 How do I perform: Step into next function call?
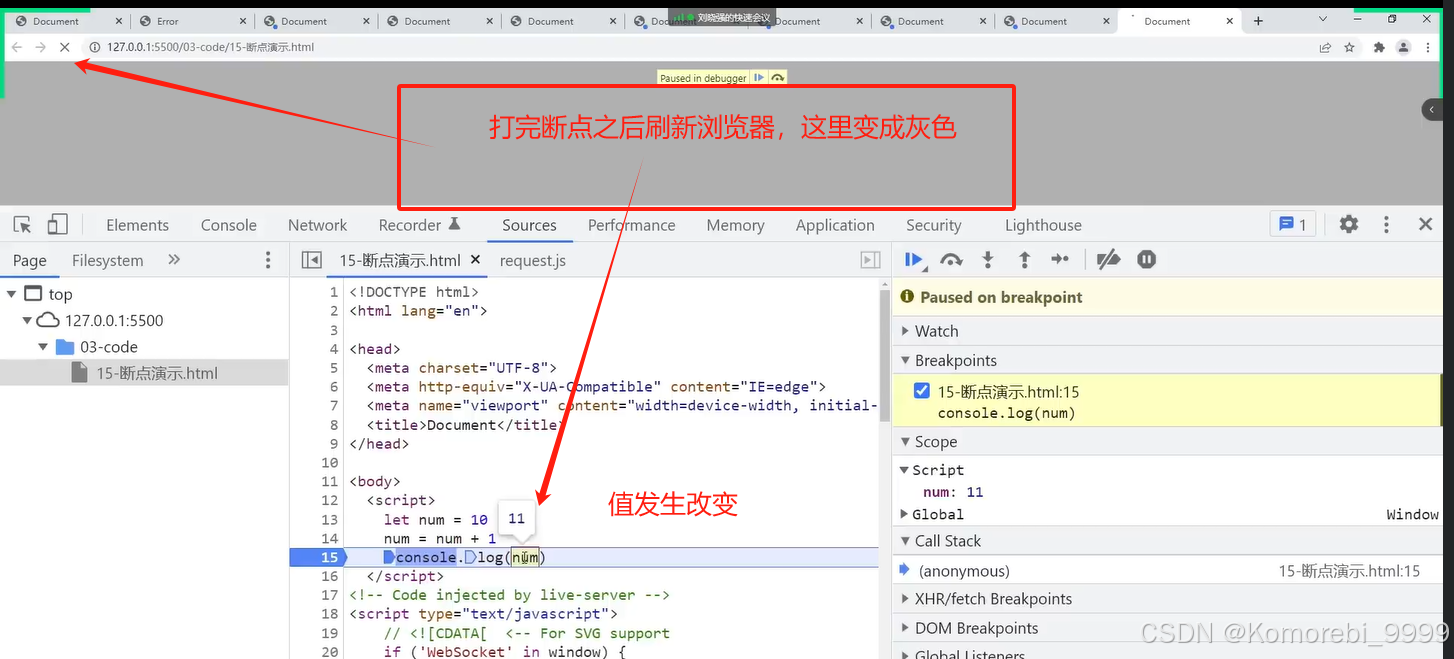tap(988, 259)
